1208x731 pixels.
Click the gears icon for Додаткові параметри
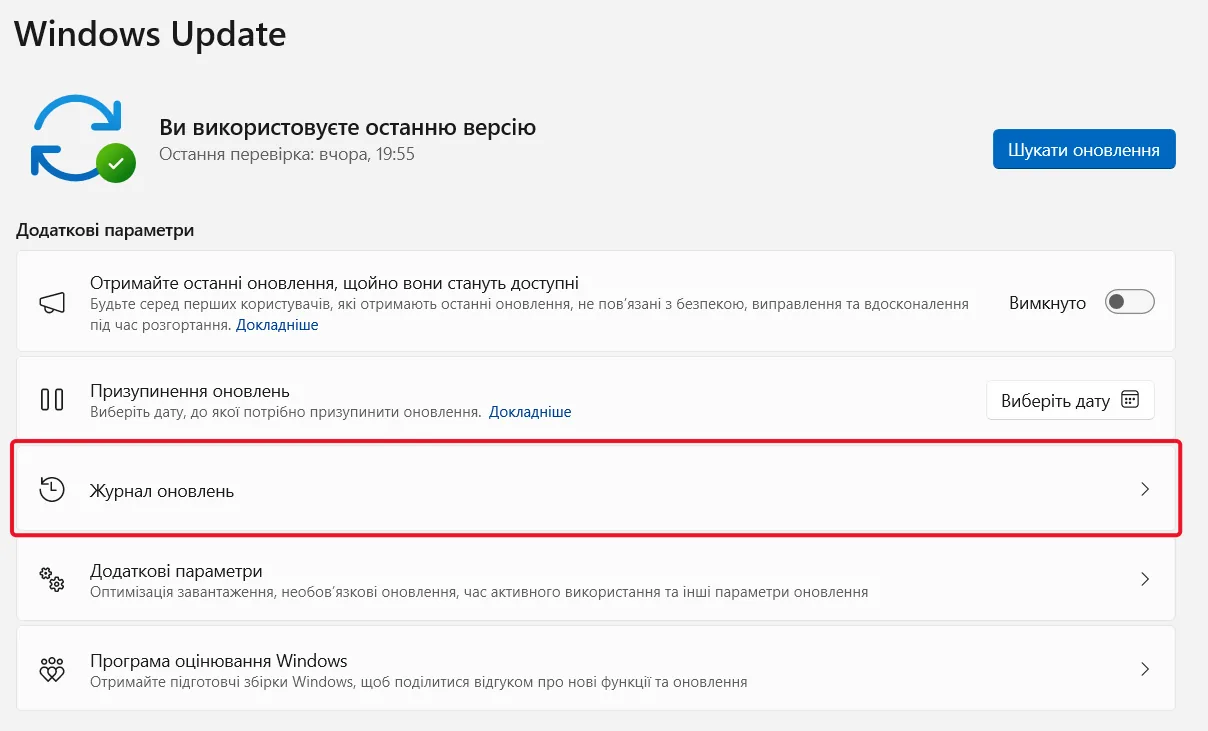pos(52,579)
